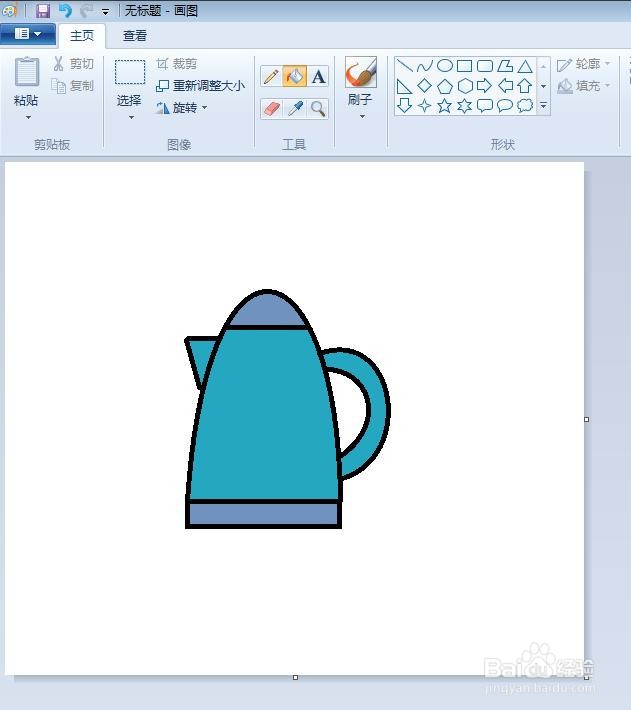
Task: Click the Crop button
Action: click(x=177, y=64)
